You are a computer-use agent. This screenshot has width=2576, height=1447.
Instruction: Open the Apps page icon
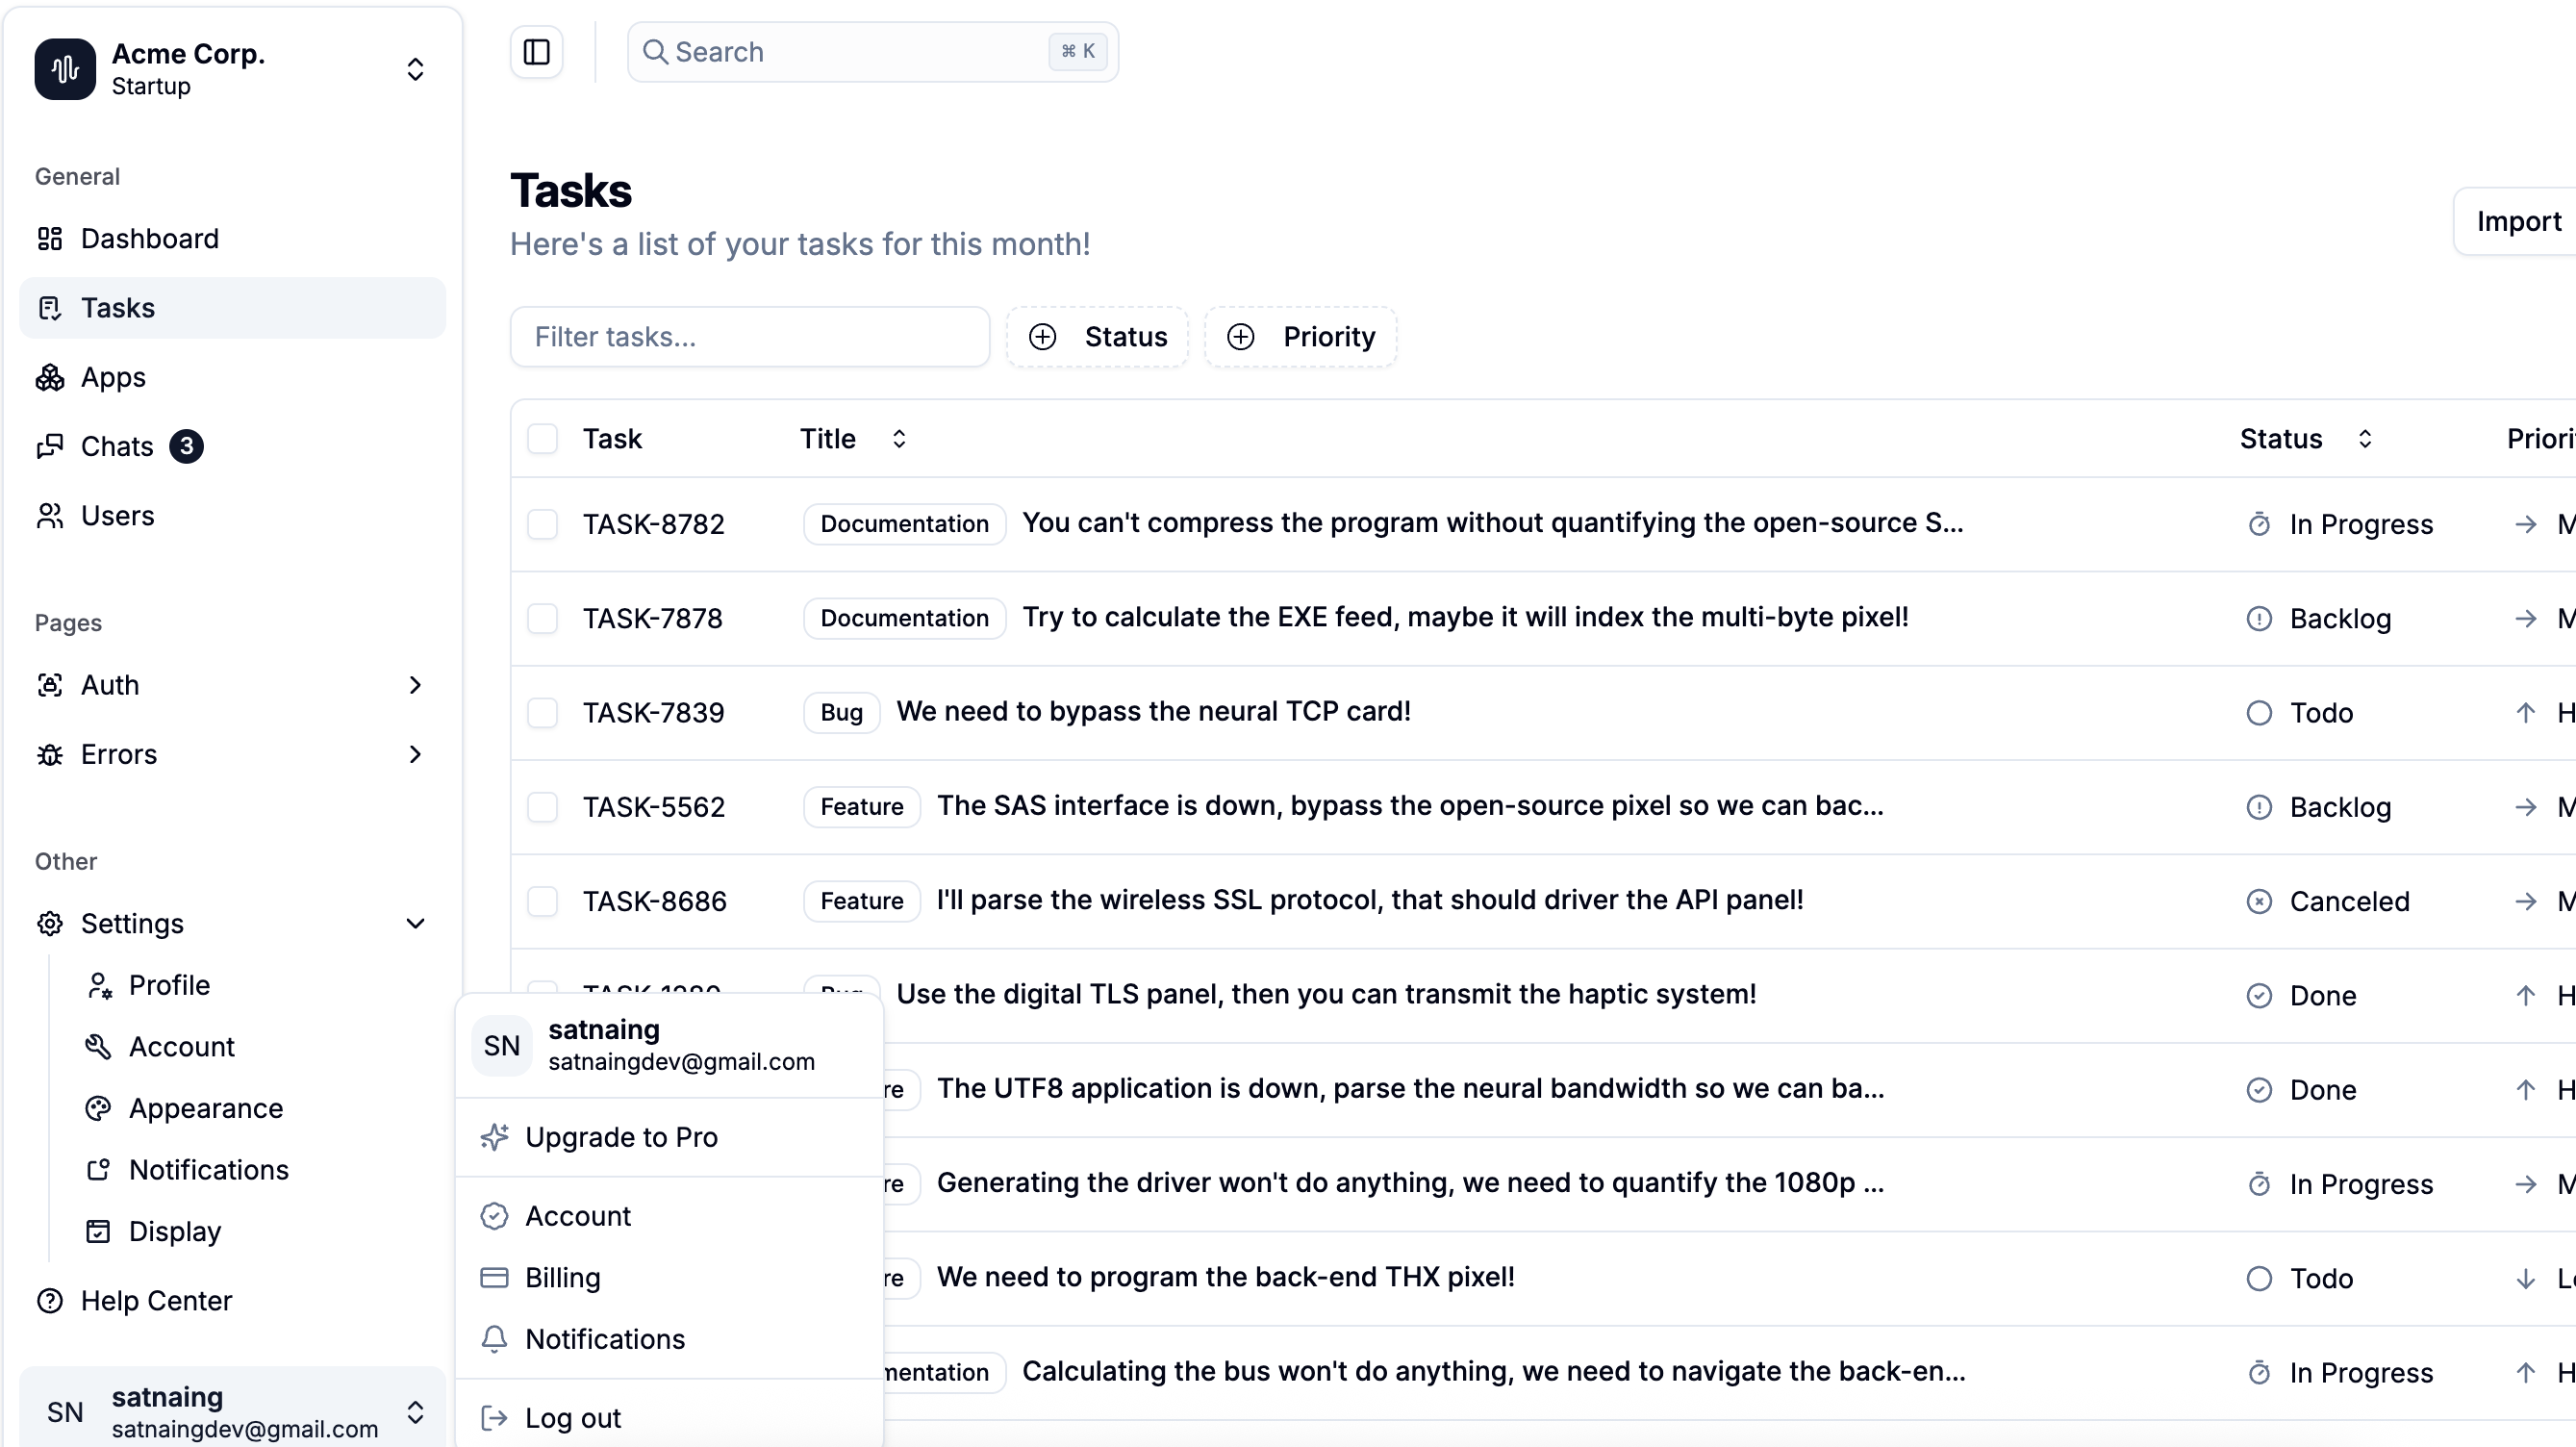click(50, 378)
